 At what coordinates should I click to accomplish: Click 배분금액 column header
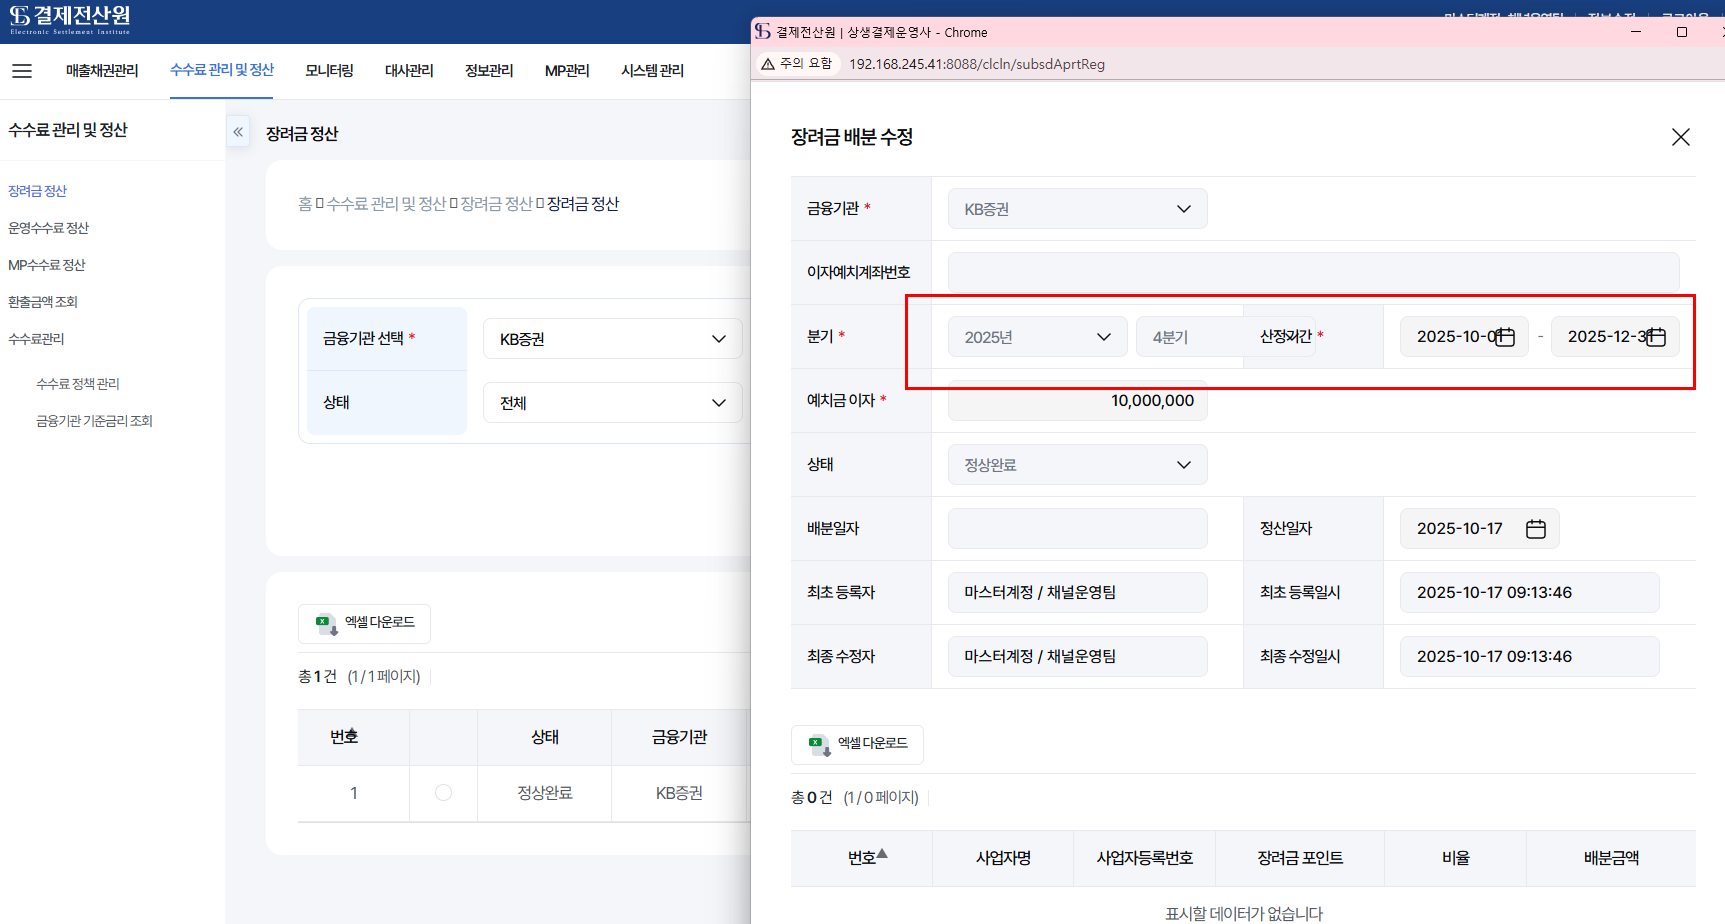1611,858
